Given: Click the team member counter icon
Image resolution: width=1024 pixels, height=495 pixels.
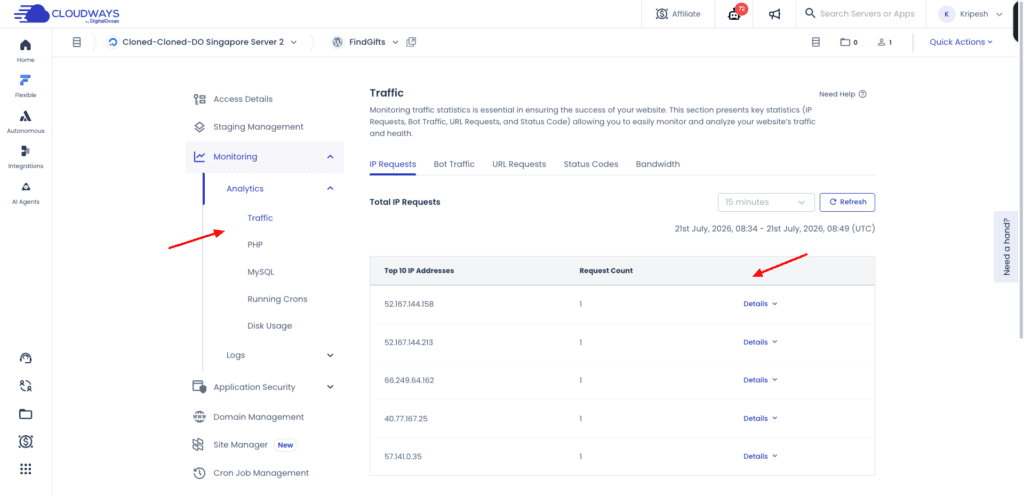Looking at the screenshot, I should (x=884, y=42).
